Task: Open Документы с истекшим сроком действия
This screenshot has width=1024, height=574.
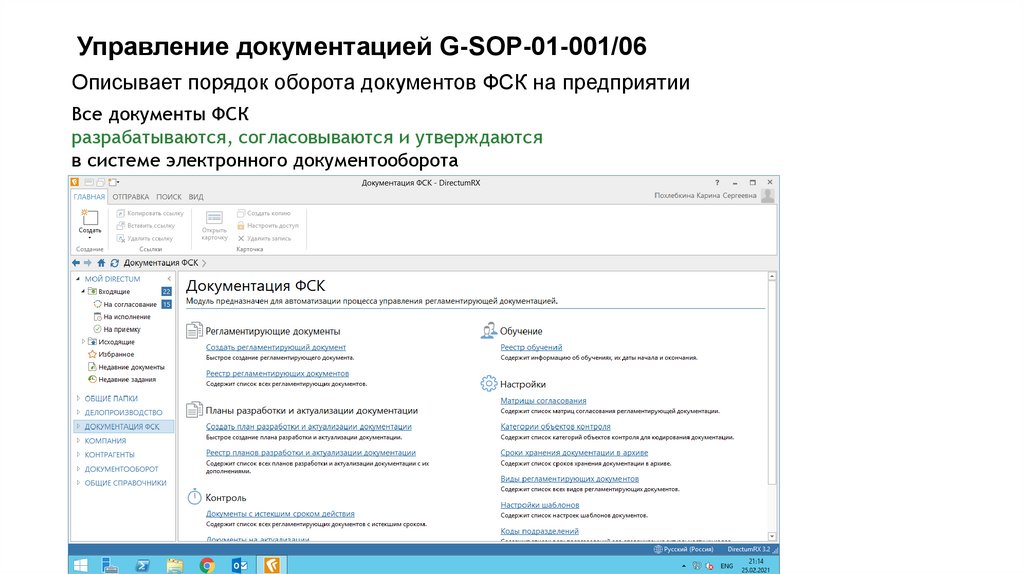Action: (x=280, y=514)
